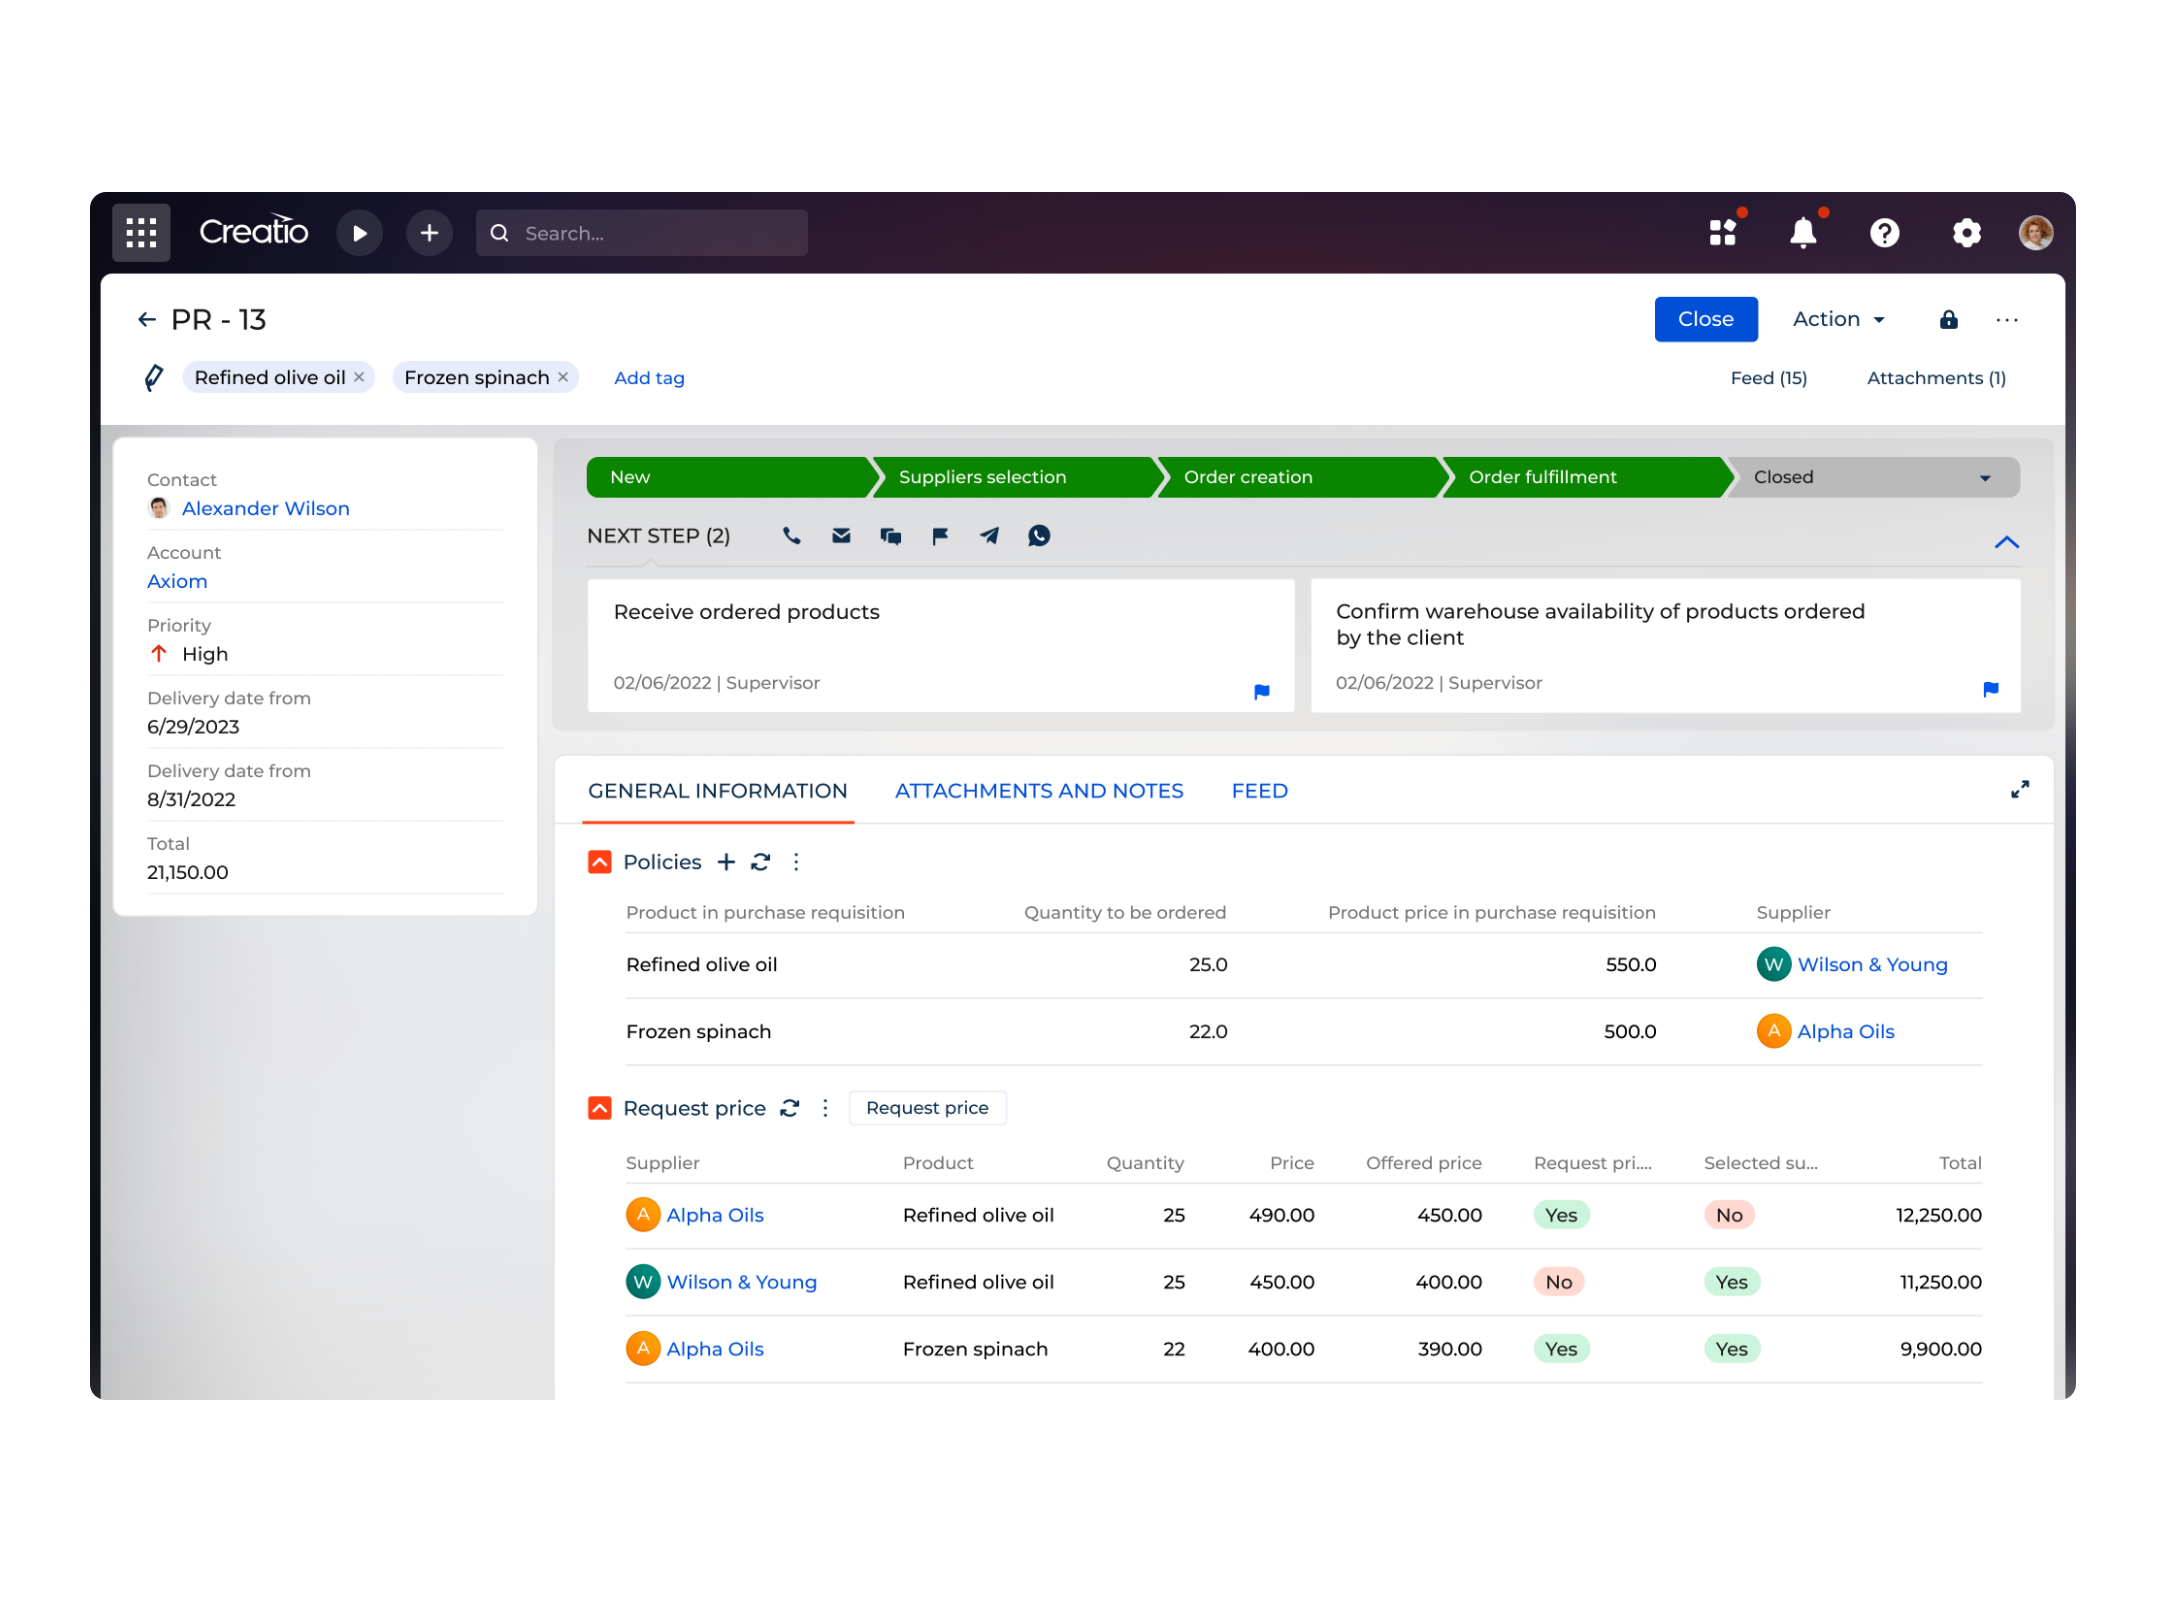Open the kebab menu beside Request price

click(825, 1108)
